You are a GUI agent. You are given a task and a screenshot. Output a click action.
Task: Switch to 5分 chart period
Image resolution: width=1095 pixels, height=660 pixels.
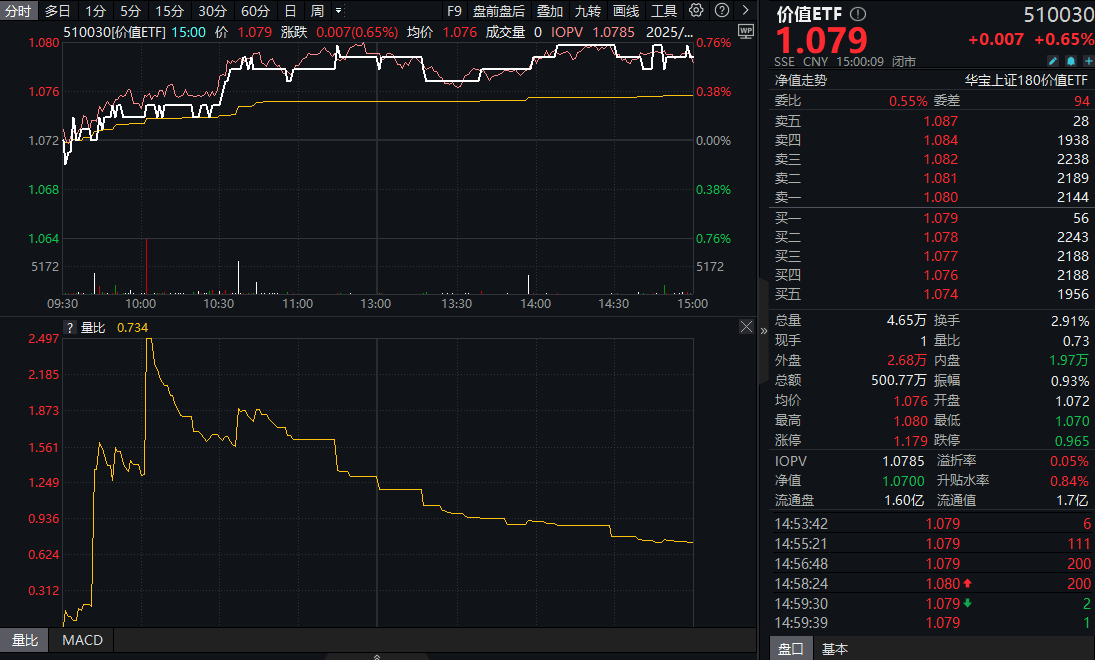coord(130,10)
